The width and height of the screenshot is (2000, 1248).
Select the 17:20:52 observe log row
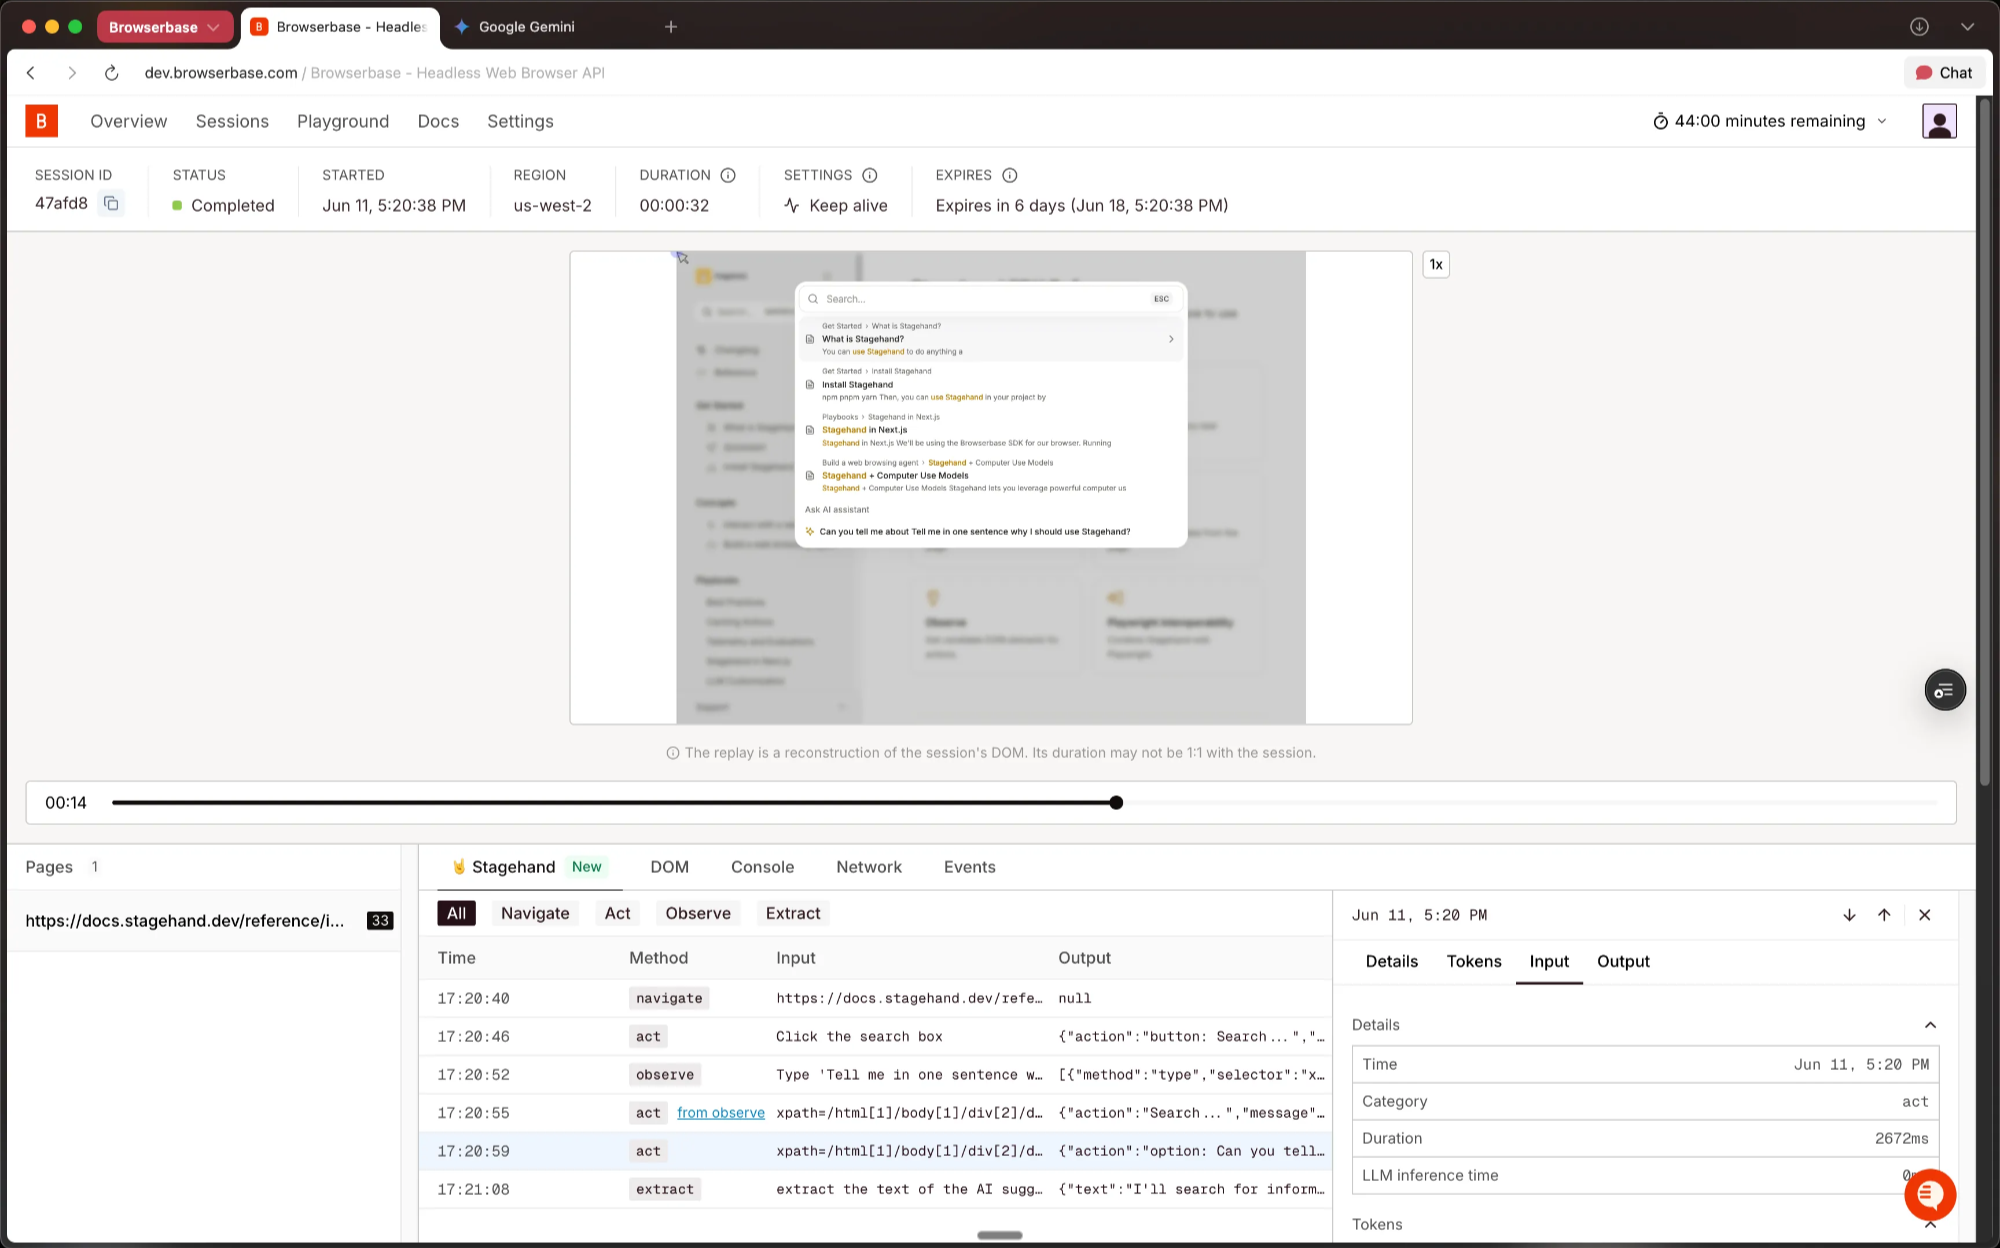(875, 1075)
